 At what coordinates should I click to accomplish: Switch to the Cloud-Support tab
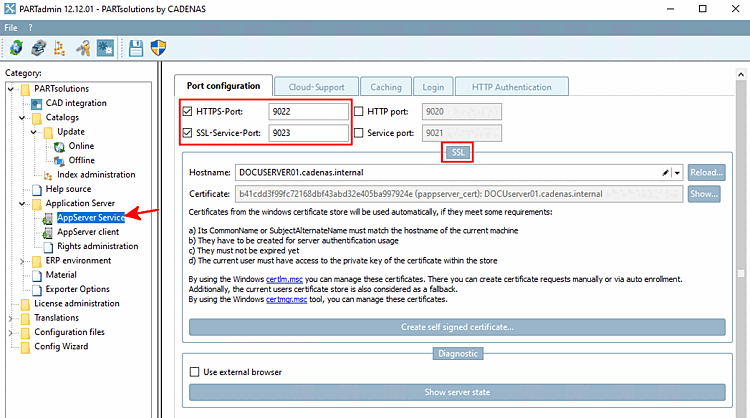316,87
